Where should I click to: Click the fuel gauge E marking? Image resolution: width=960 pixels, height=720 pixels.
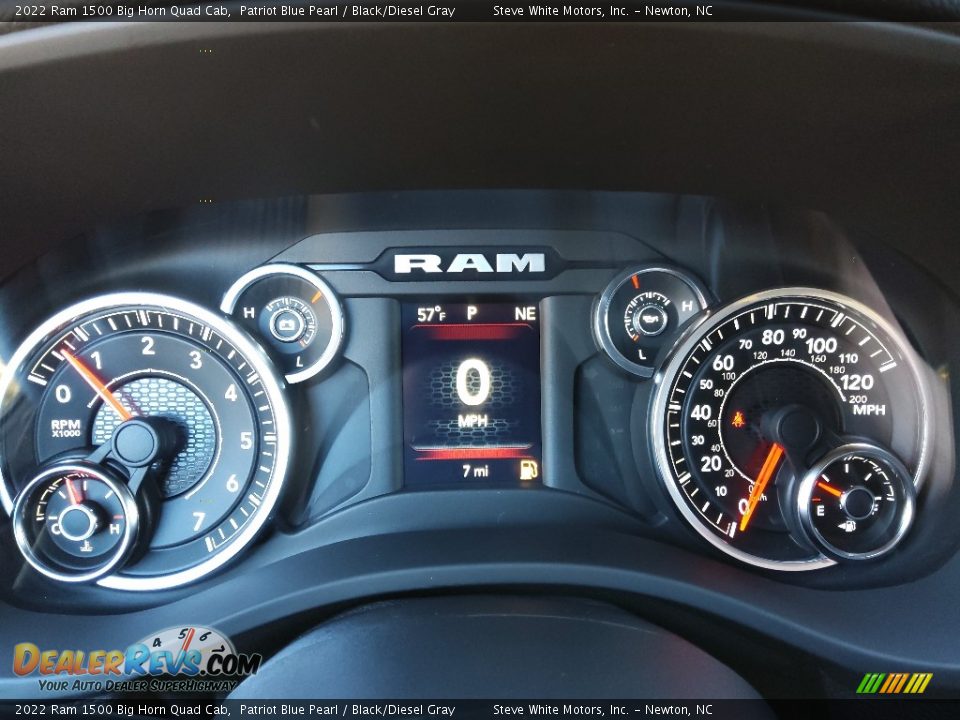click(x=820, y=511)
